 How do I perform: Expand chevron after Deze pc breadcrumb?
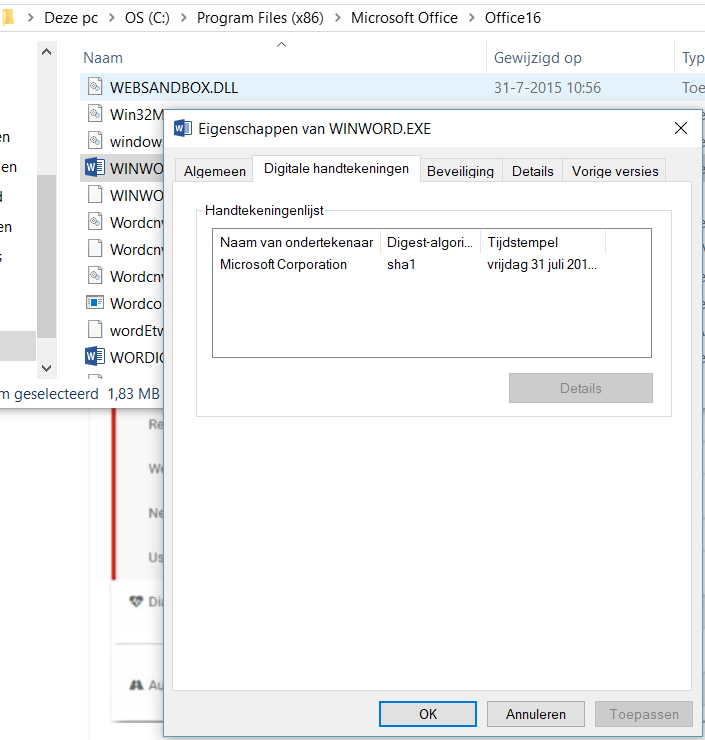click(x=112, y=18)
